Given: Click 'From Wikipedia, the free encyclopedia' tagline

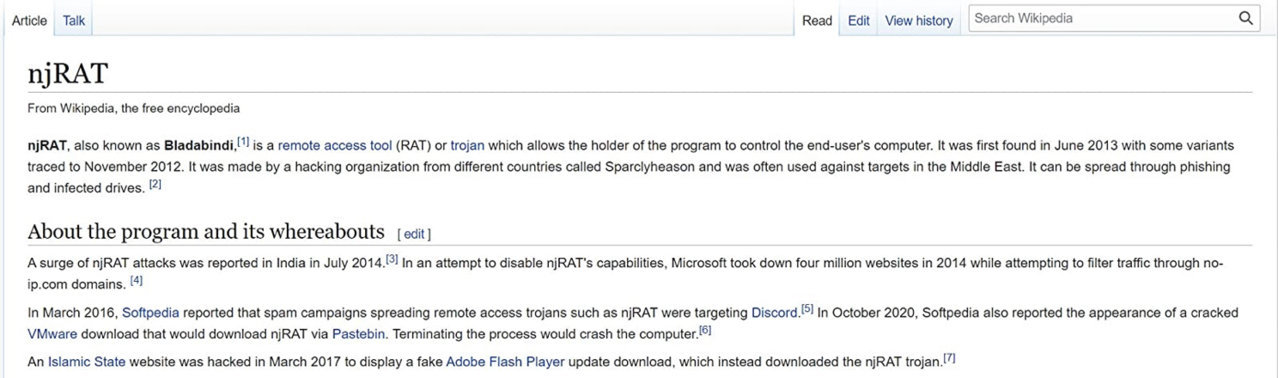Looking at the screenshot, I should pyautogui.click(x=134, y=108).
